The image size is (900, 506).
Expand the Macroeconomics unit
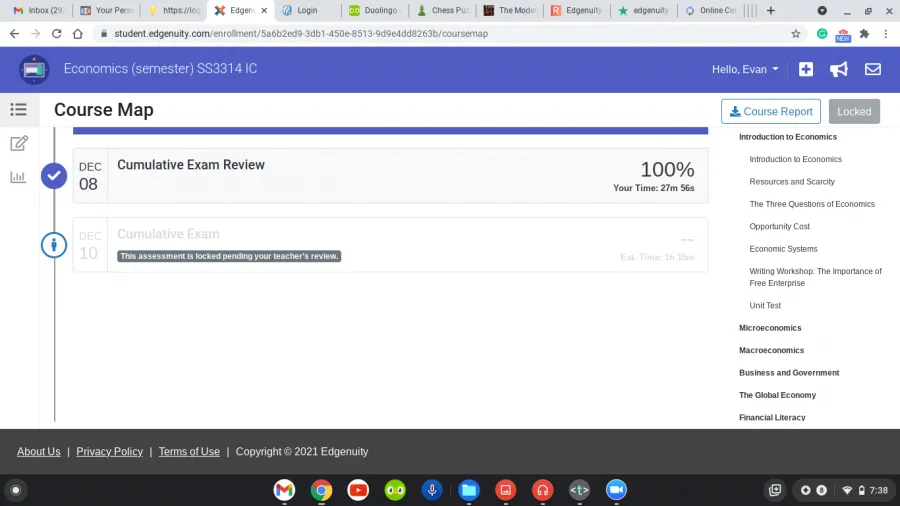point(771,350)
